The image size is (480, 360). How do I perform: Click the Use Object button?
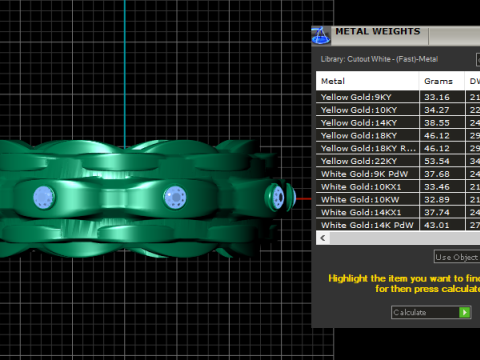coord(457,257)
